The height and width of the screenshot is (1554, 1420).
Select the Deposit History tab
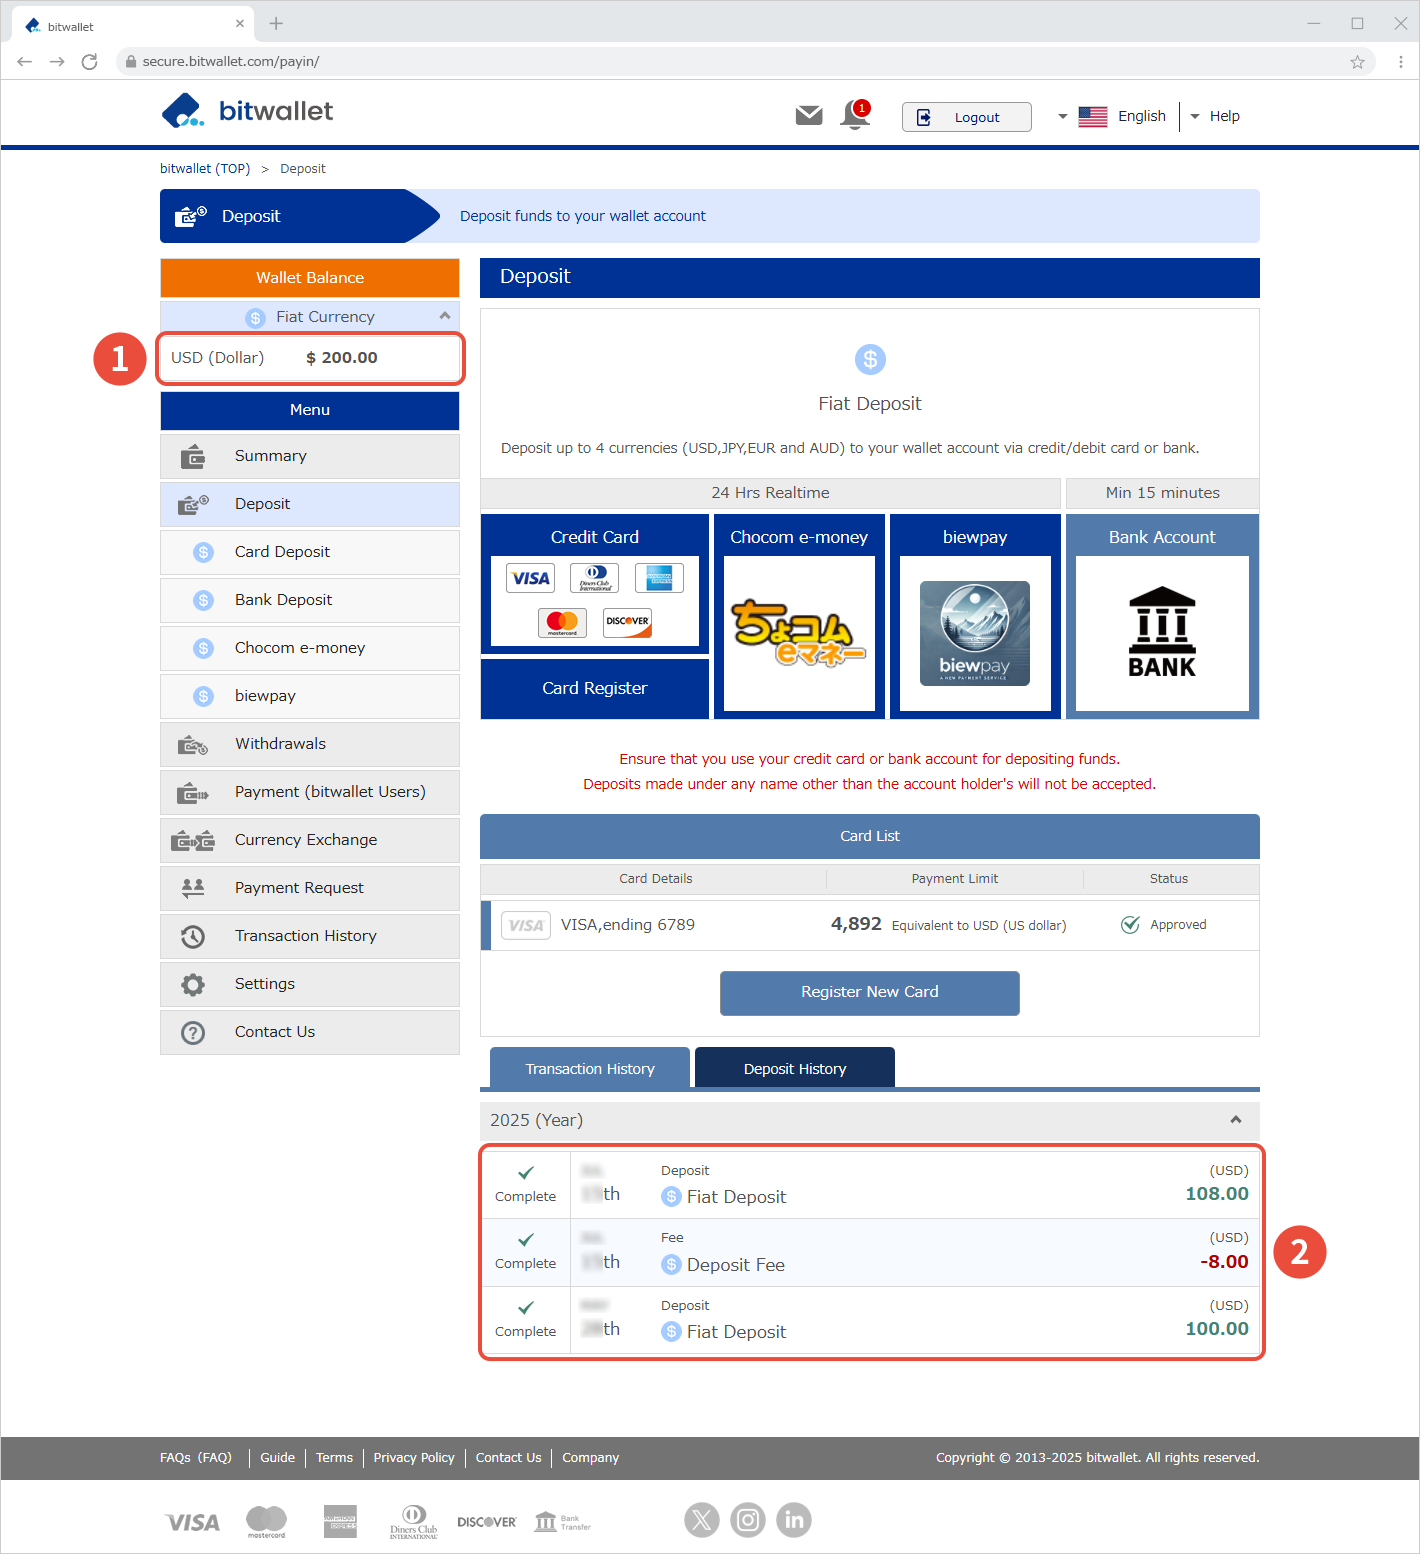tap(795, 1069)
